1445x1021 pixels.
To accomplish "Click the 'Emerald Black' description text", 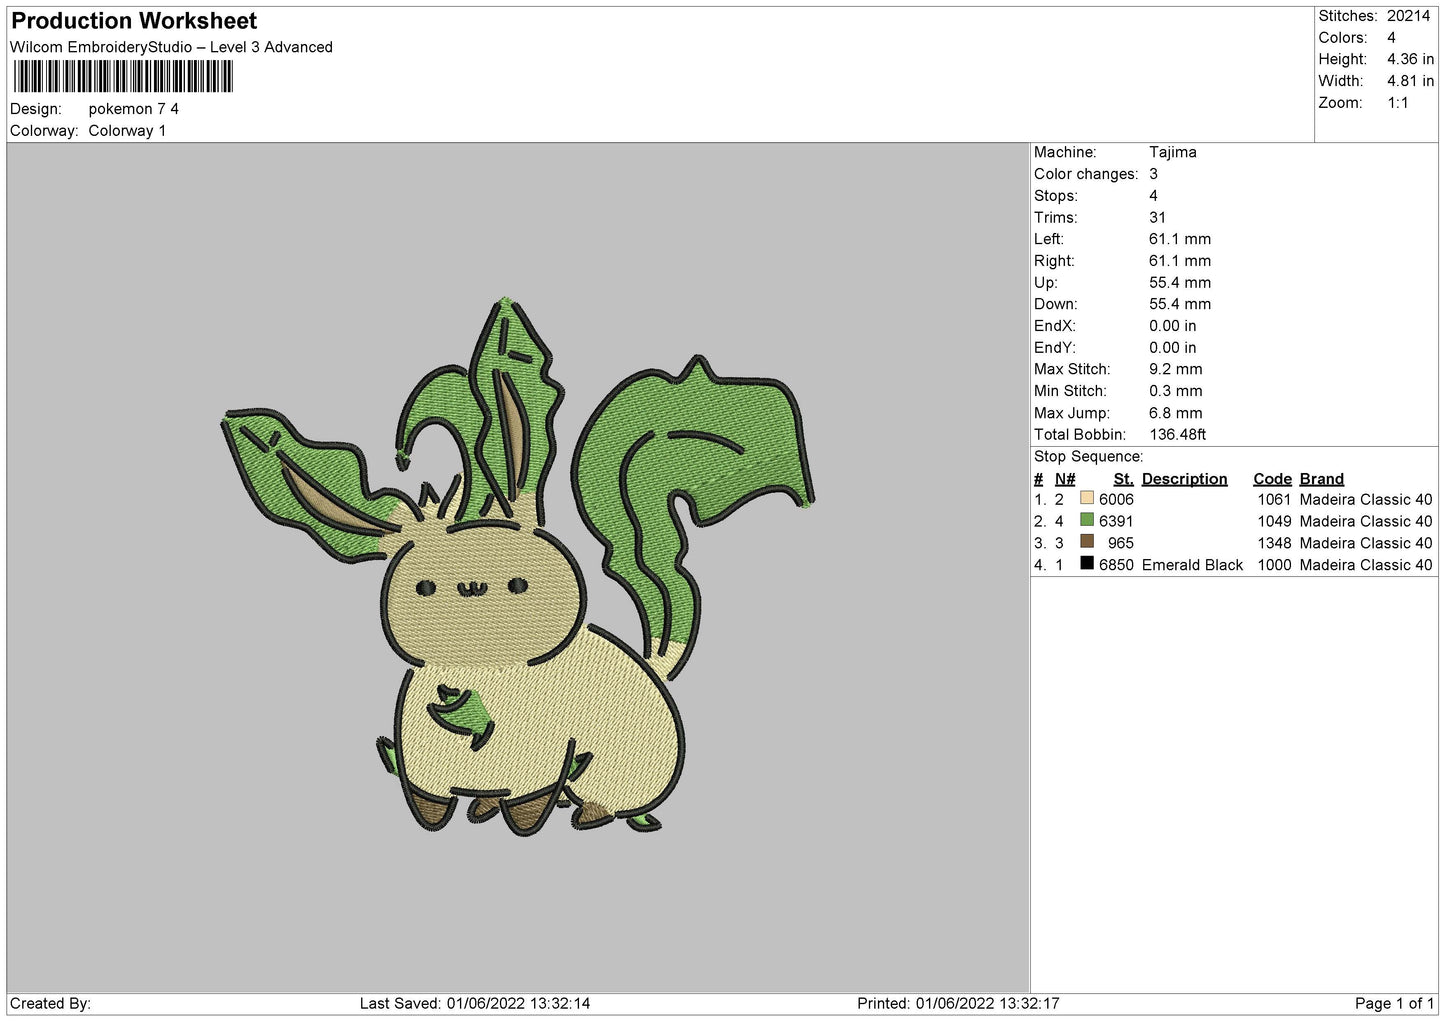I will tap(1192, 565).
